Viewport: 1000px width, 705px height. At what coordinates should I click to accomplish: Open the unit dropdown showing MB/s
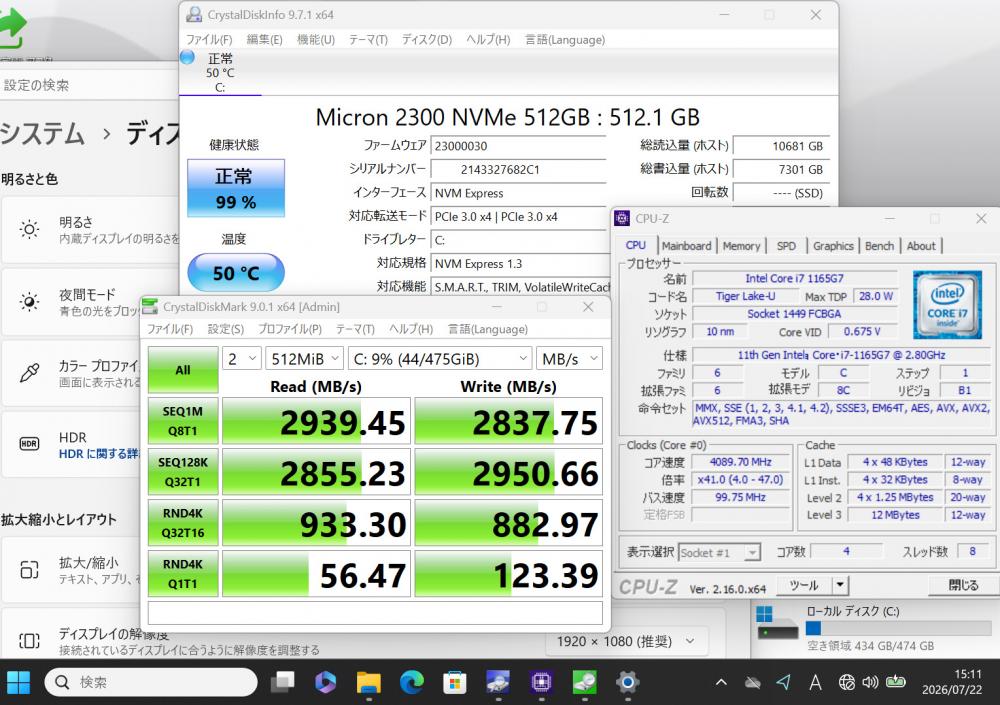(570, 359)
